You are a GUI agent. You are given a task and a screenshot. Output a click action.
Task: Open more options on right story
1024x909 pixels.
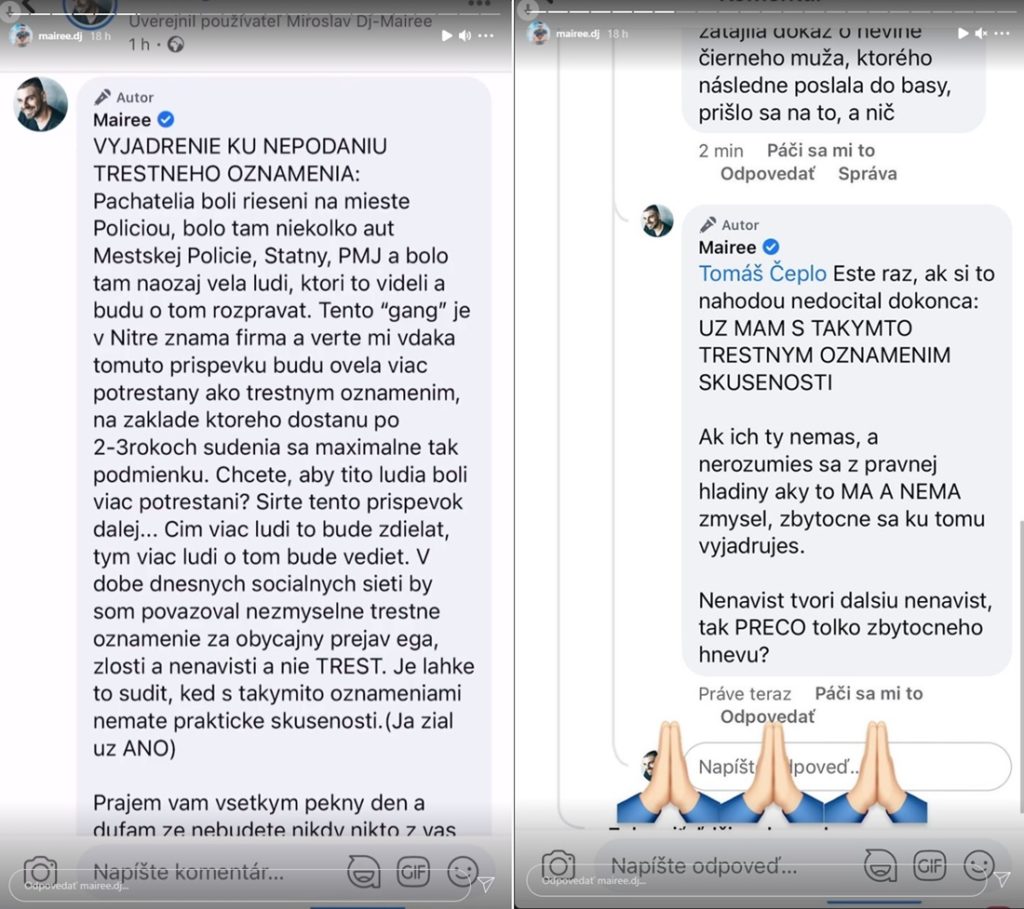(1002, 33)
